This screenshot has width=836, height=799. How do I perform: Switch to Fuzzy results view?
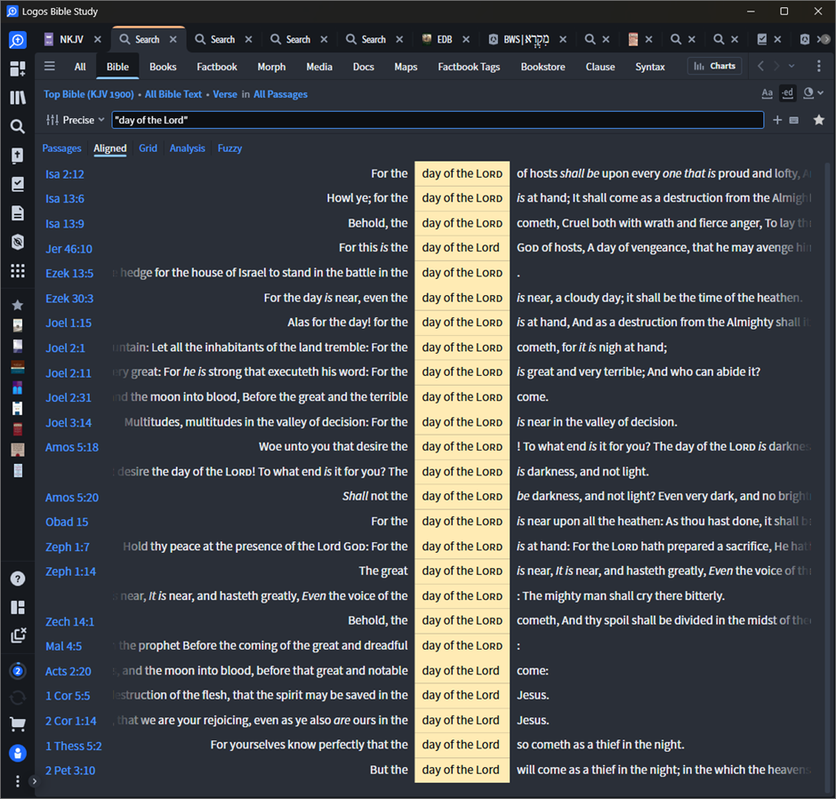pyautogui.click(x=230, y=148)
